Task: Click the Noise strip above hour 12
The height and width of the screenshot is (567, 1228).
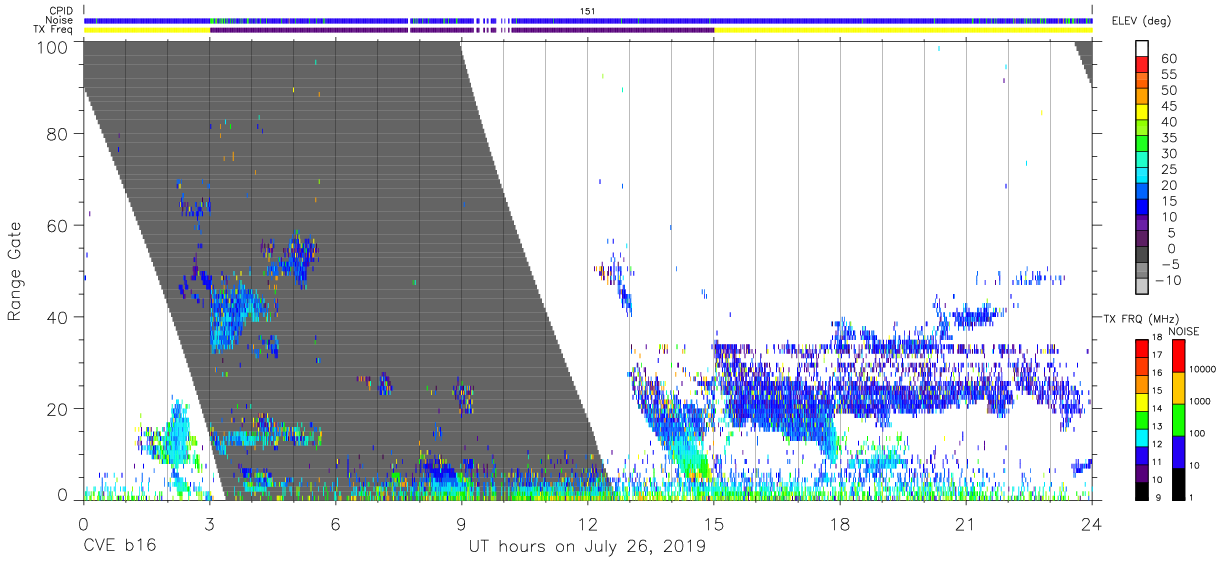Action: click(x=588, y=20)
